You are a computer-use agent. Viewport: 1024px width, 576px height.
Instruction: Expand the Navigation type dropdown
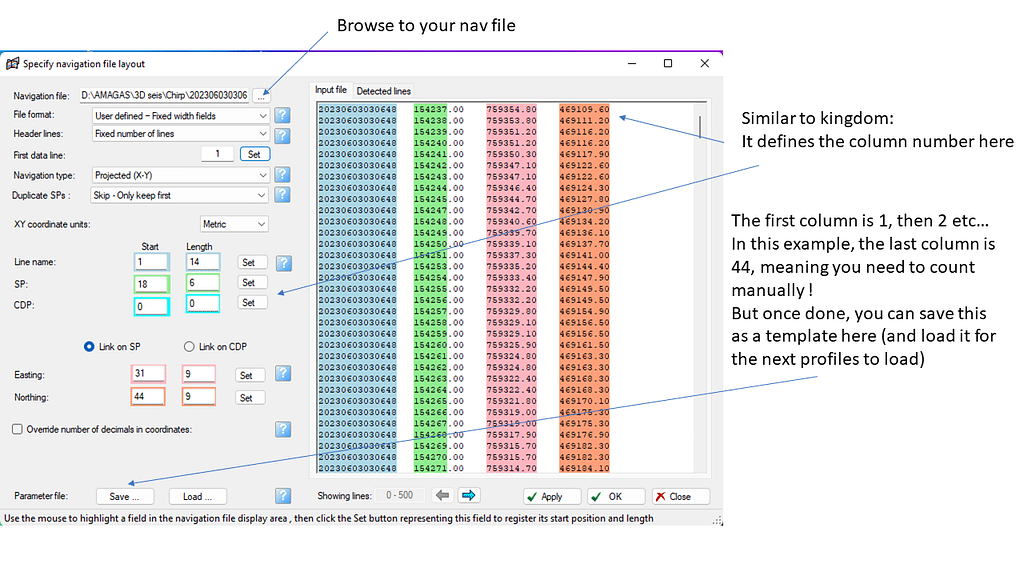click(181, 175)
